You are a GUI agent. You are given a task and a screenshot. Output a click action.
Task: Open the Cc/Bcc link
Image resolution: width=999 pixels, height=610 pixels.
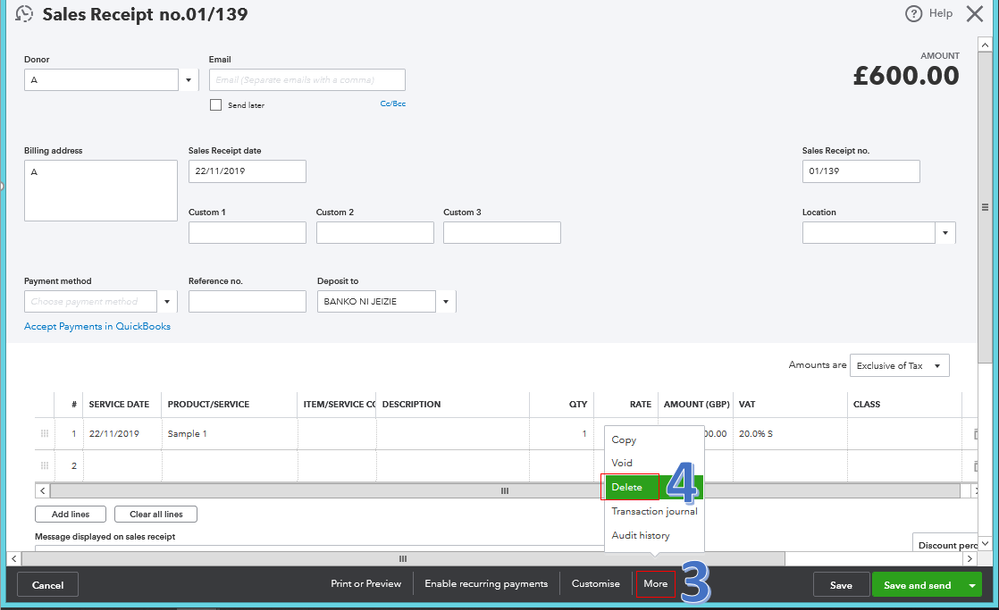coord(392,103)
